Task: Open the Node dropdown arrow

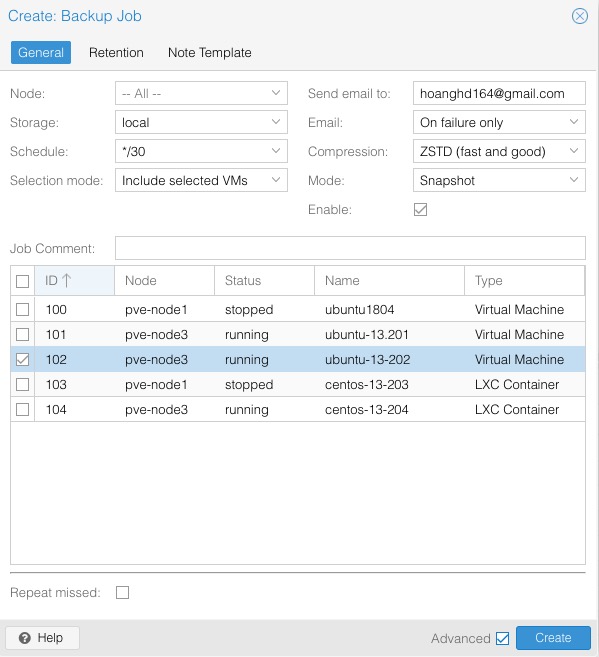Action: click(276, 93)
